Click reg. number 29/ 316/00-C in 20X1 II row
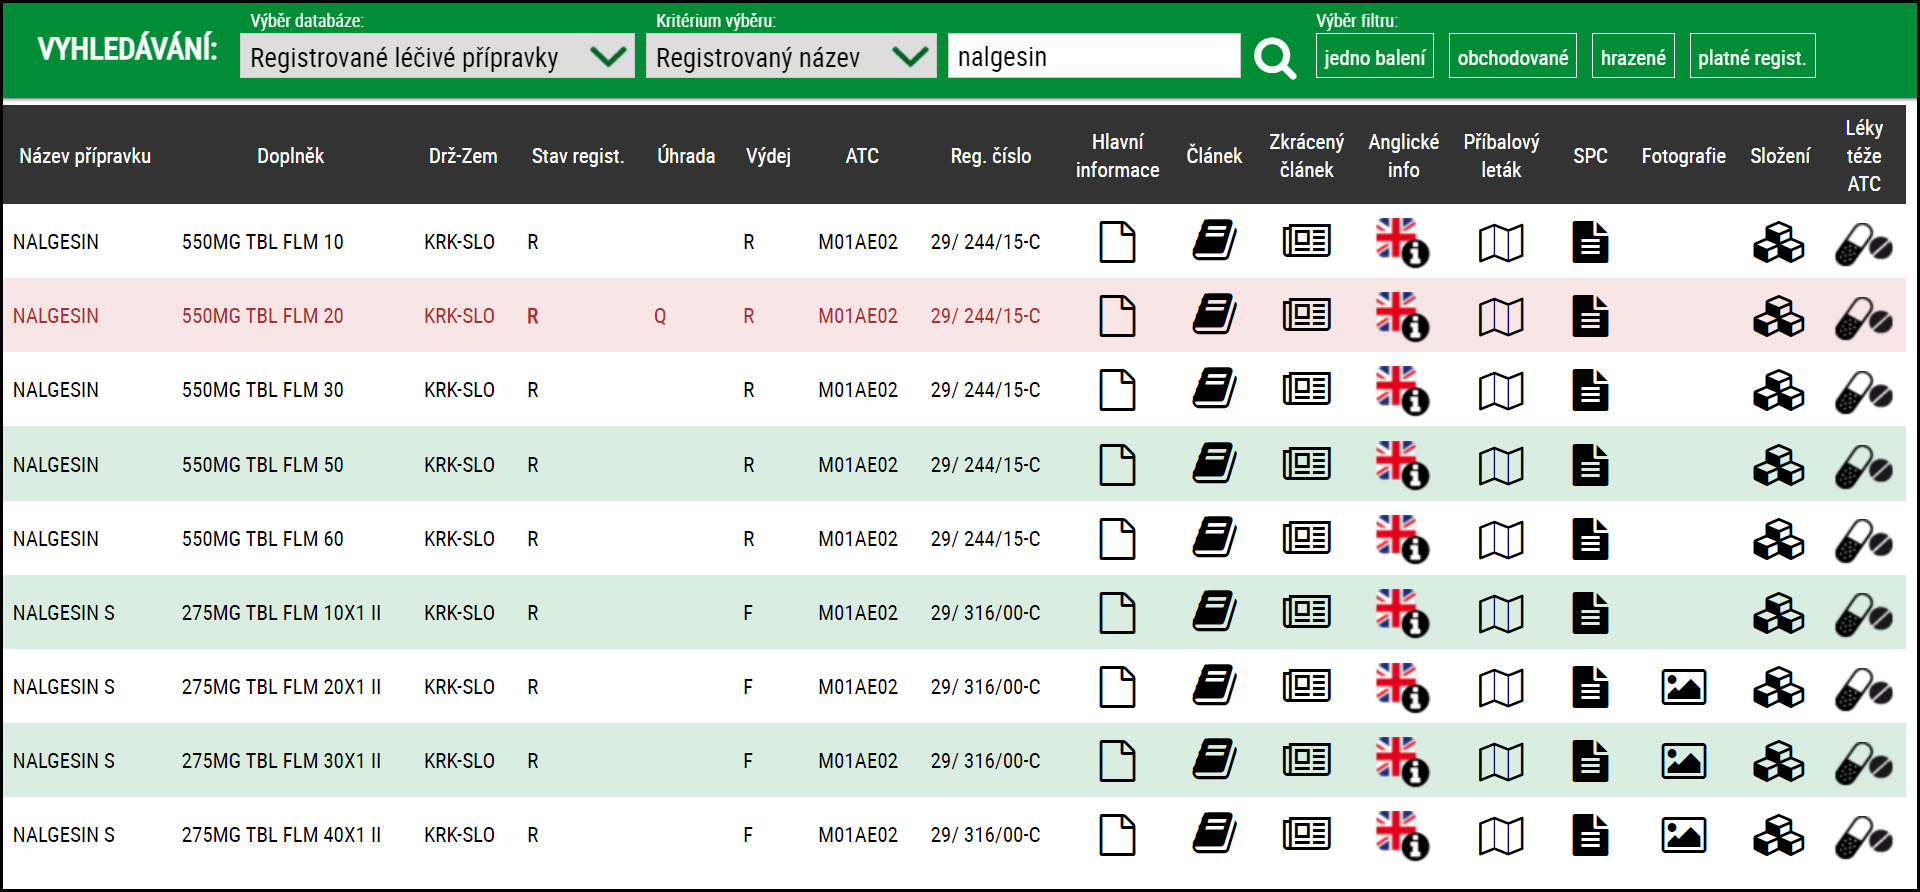The width and height of the screenshot is (1920, 892). pyautogui.click(x=986, y=687)
